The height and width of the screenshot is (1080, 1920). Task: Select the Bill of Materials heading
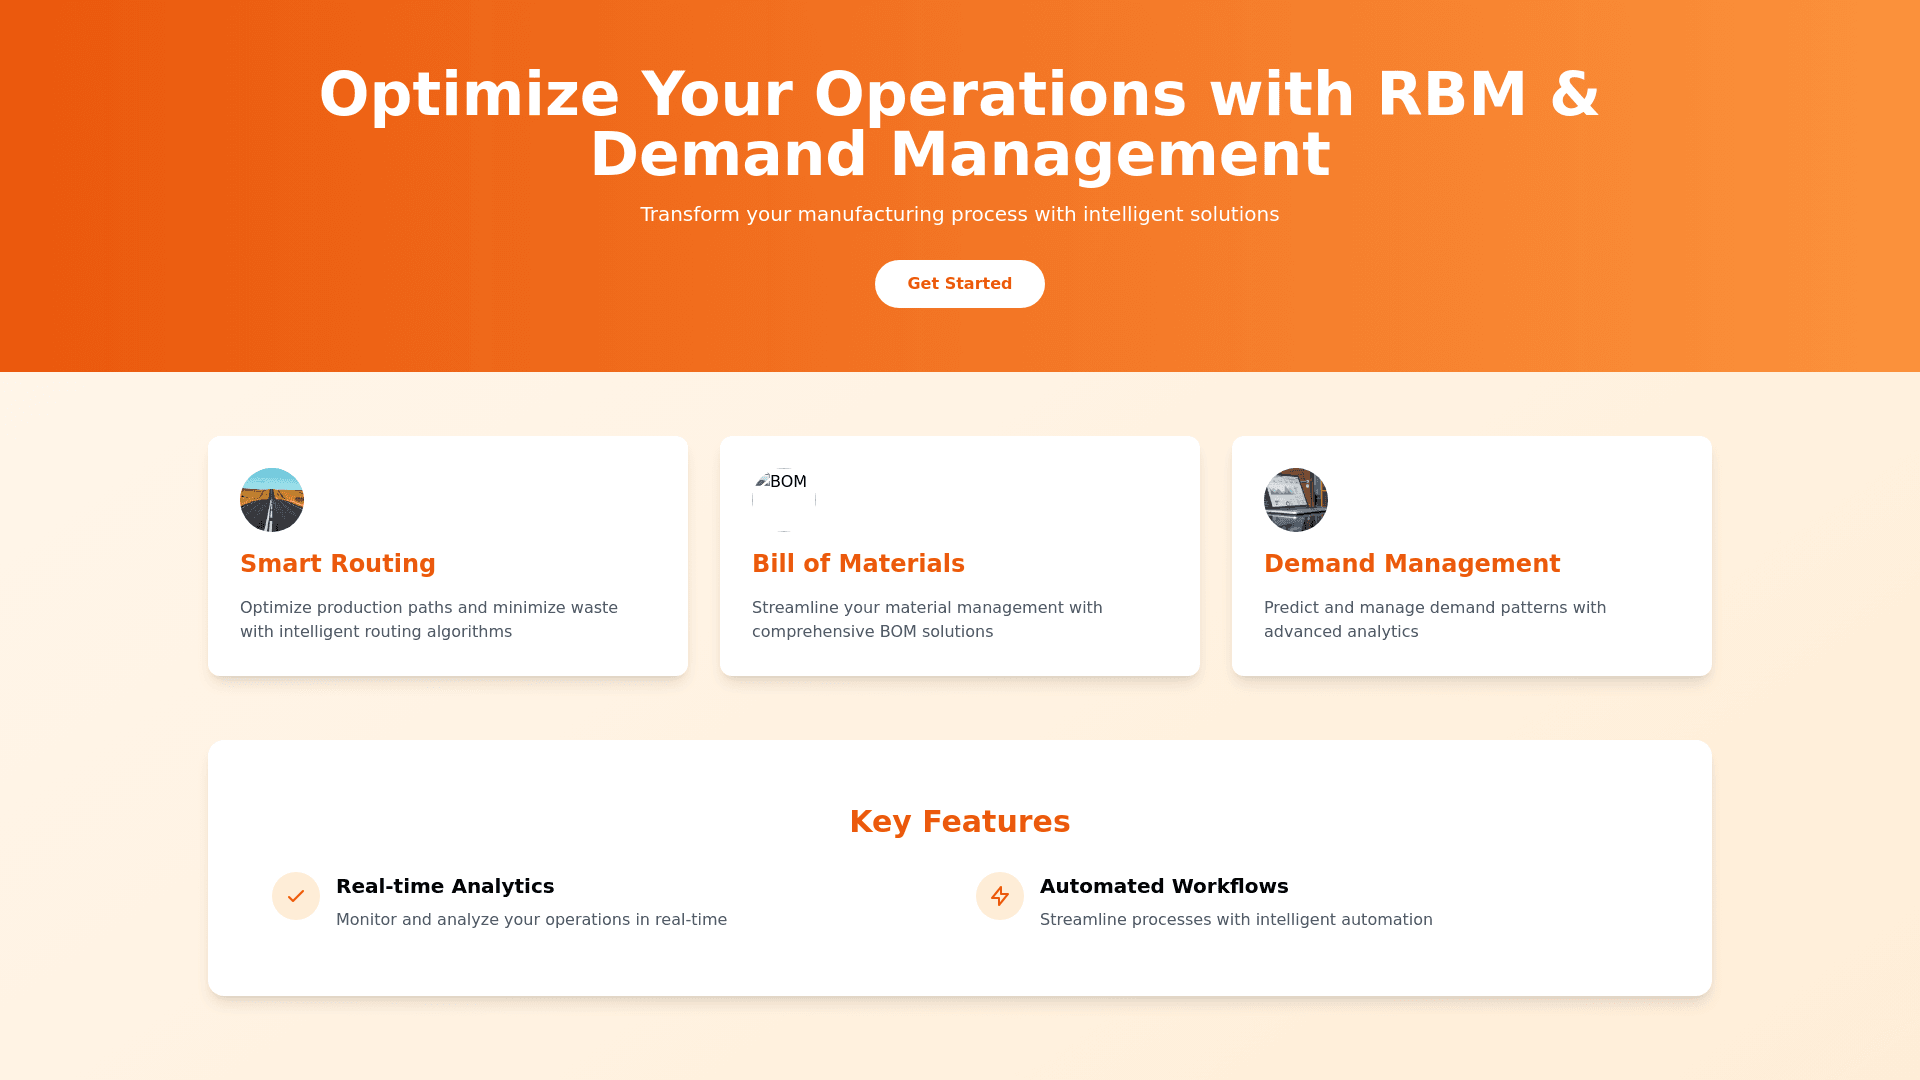[858, 564]
